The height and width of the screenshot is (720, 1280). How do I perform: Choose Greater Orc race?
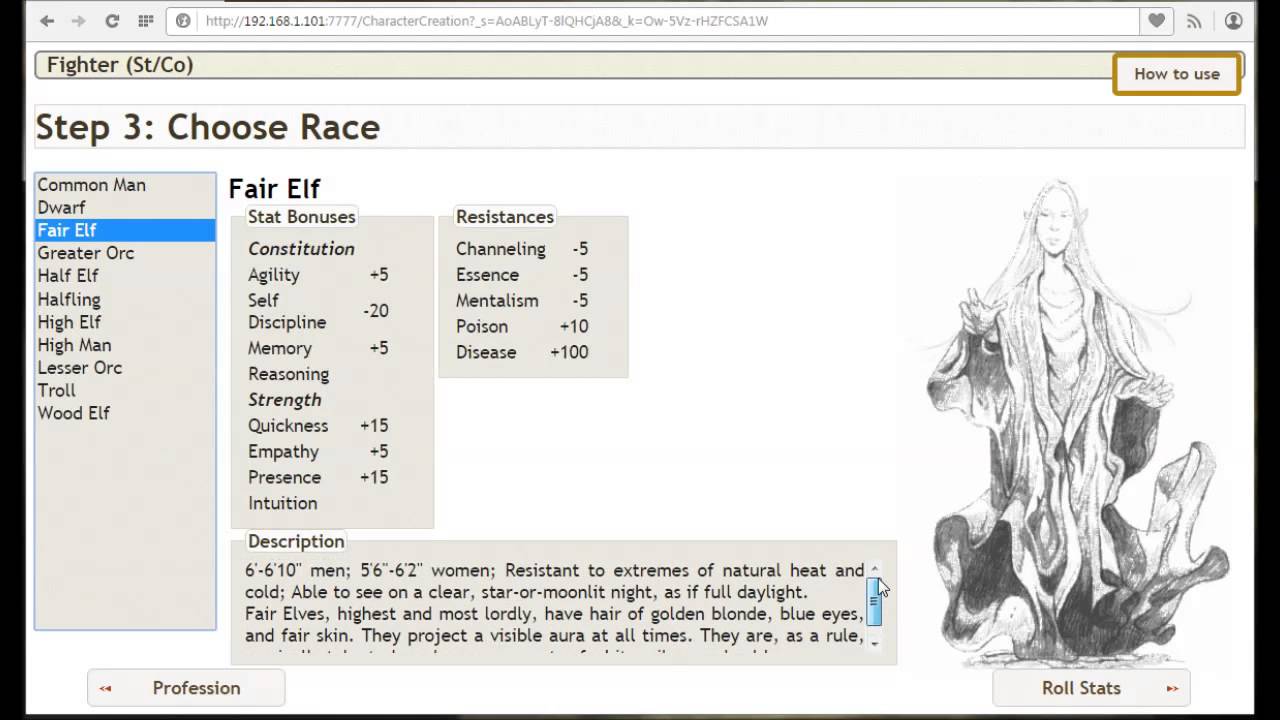125,253
